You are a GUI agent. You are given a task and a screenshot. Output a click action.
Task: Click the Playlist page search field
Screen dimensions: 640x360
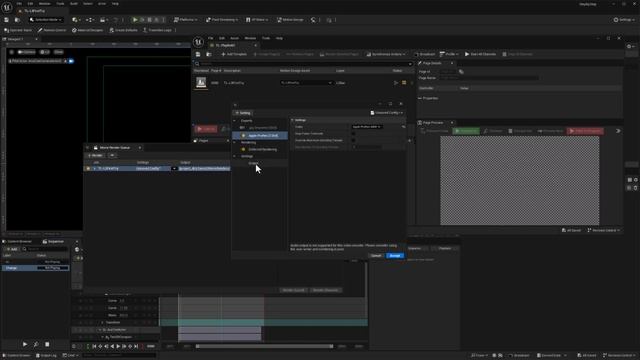click(x=303, y=64)
